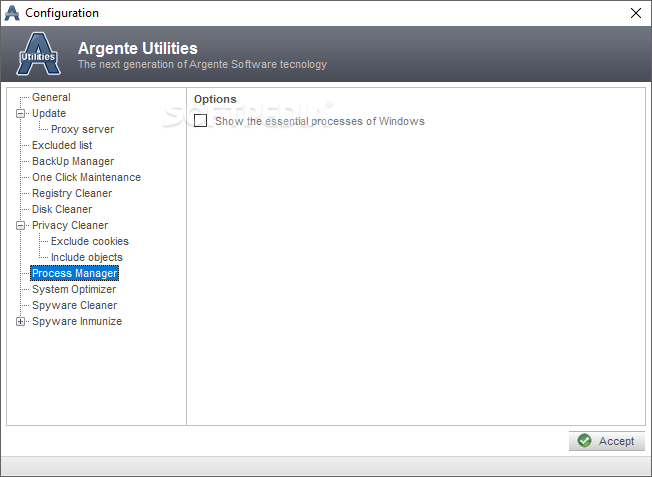Expand the Spyware Inmunize tree node

point(20,321)
